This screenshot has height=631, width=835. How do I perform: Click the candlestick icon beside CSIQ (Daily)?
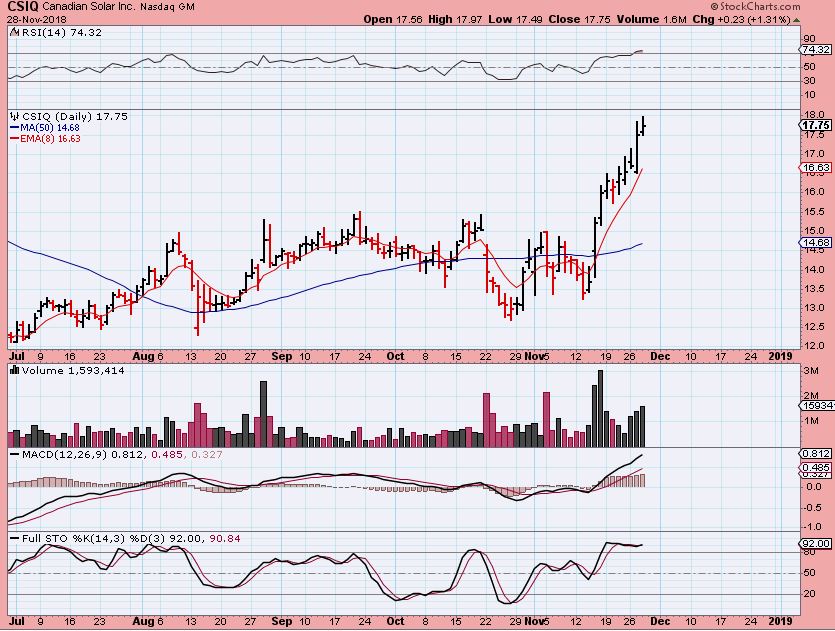point(14,116)
